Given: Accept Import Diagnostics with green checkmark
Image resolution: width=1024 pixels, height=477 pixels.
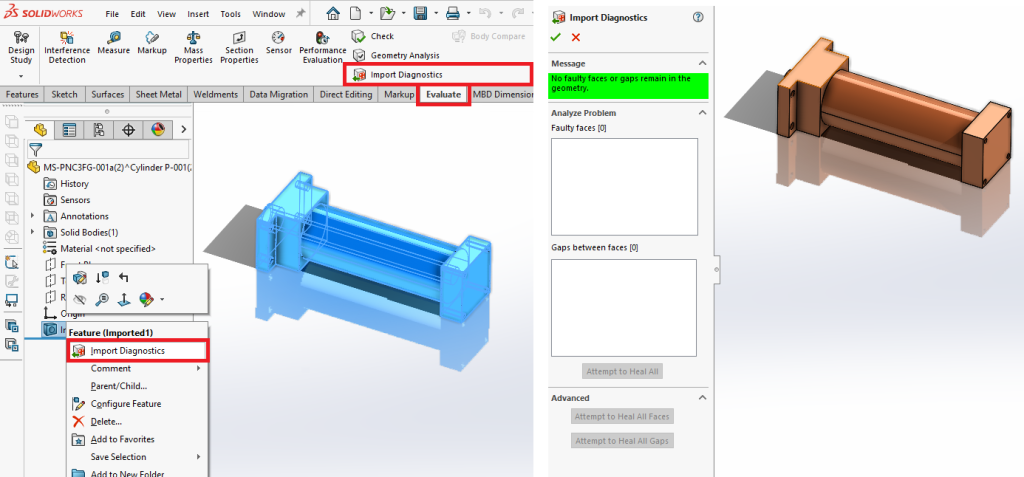Looking at the screenshot, I should click(x=556, y=37).
